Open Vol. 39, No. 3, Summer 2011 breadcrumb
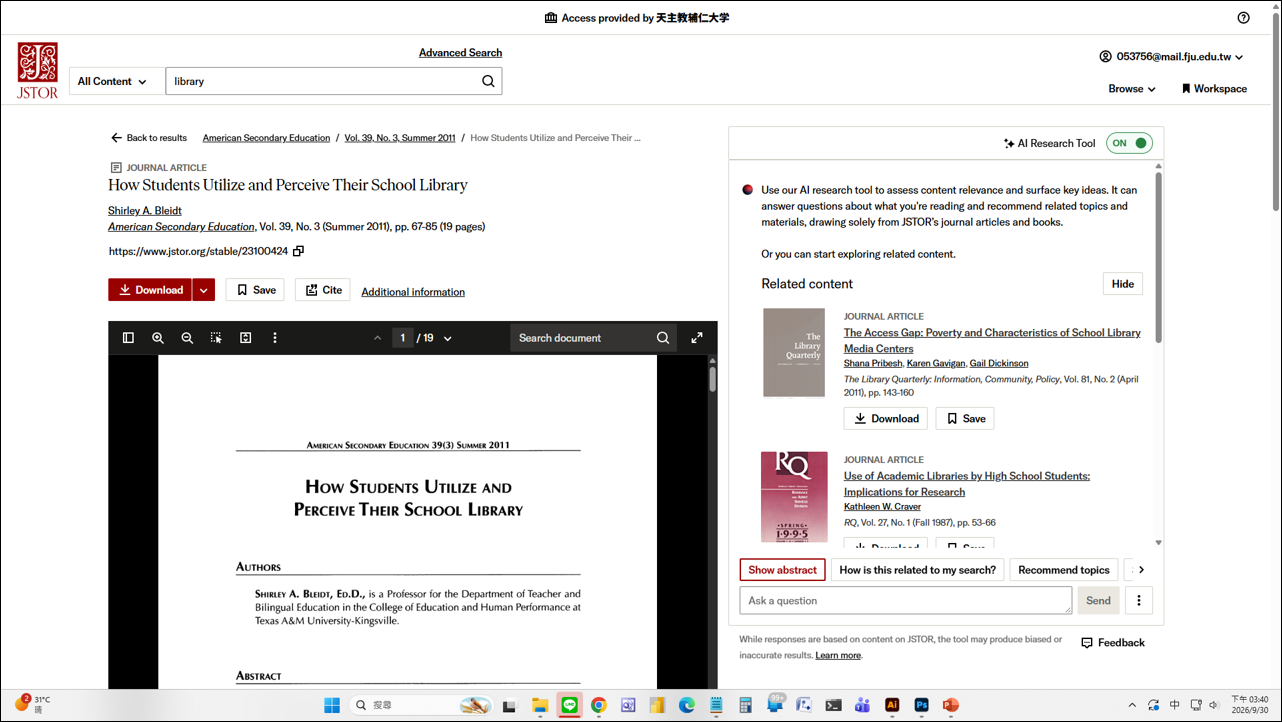 pyautogui.click(x=400, y=138)
